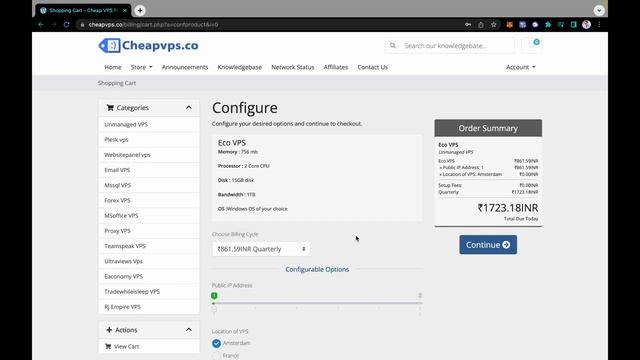This screenshot has height=360, width=640.
Task: Select the Unmanaged VPS category
Action: pos(149,124)
